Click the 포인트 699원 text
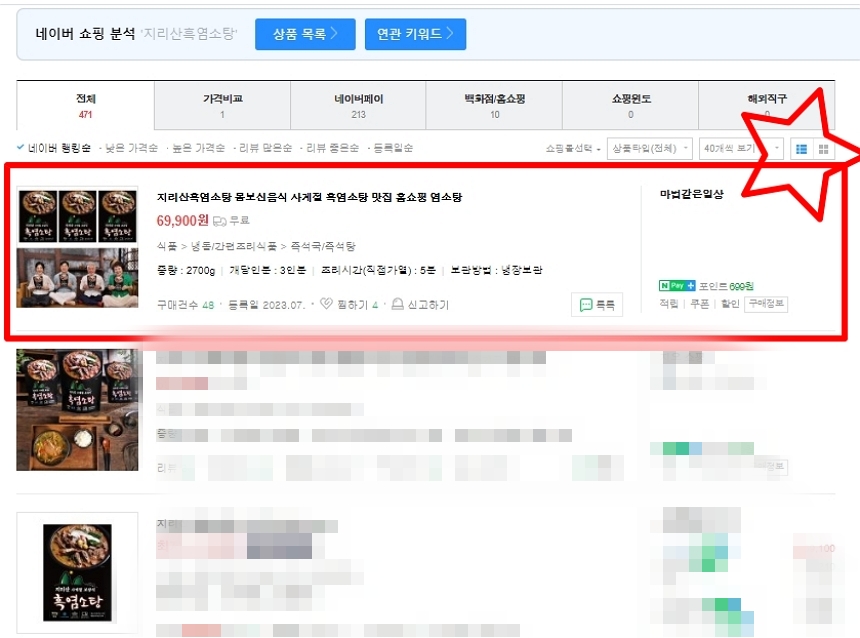This screenshot has height=638, width=860. [726, 286]
